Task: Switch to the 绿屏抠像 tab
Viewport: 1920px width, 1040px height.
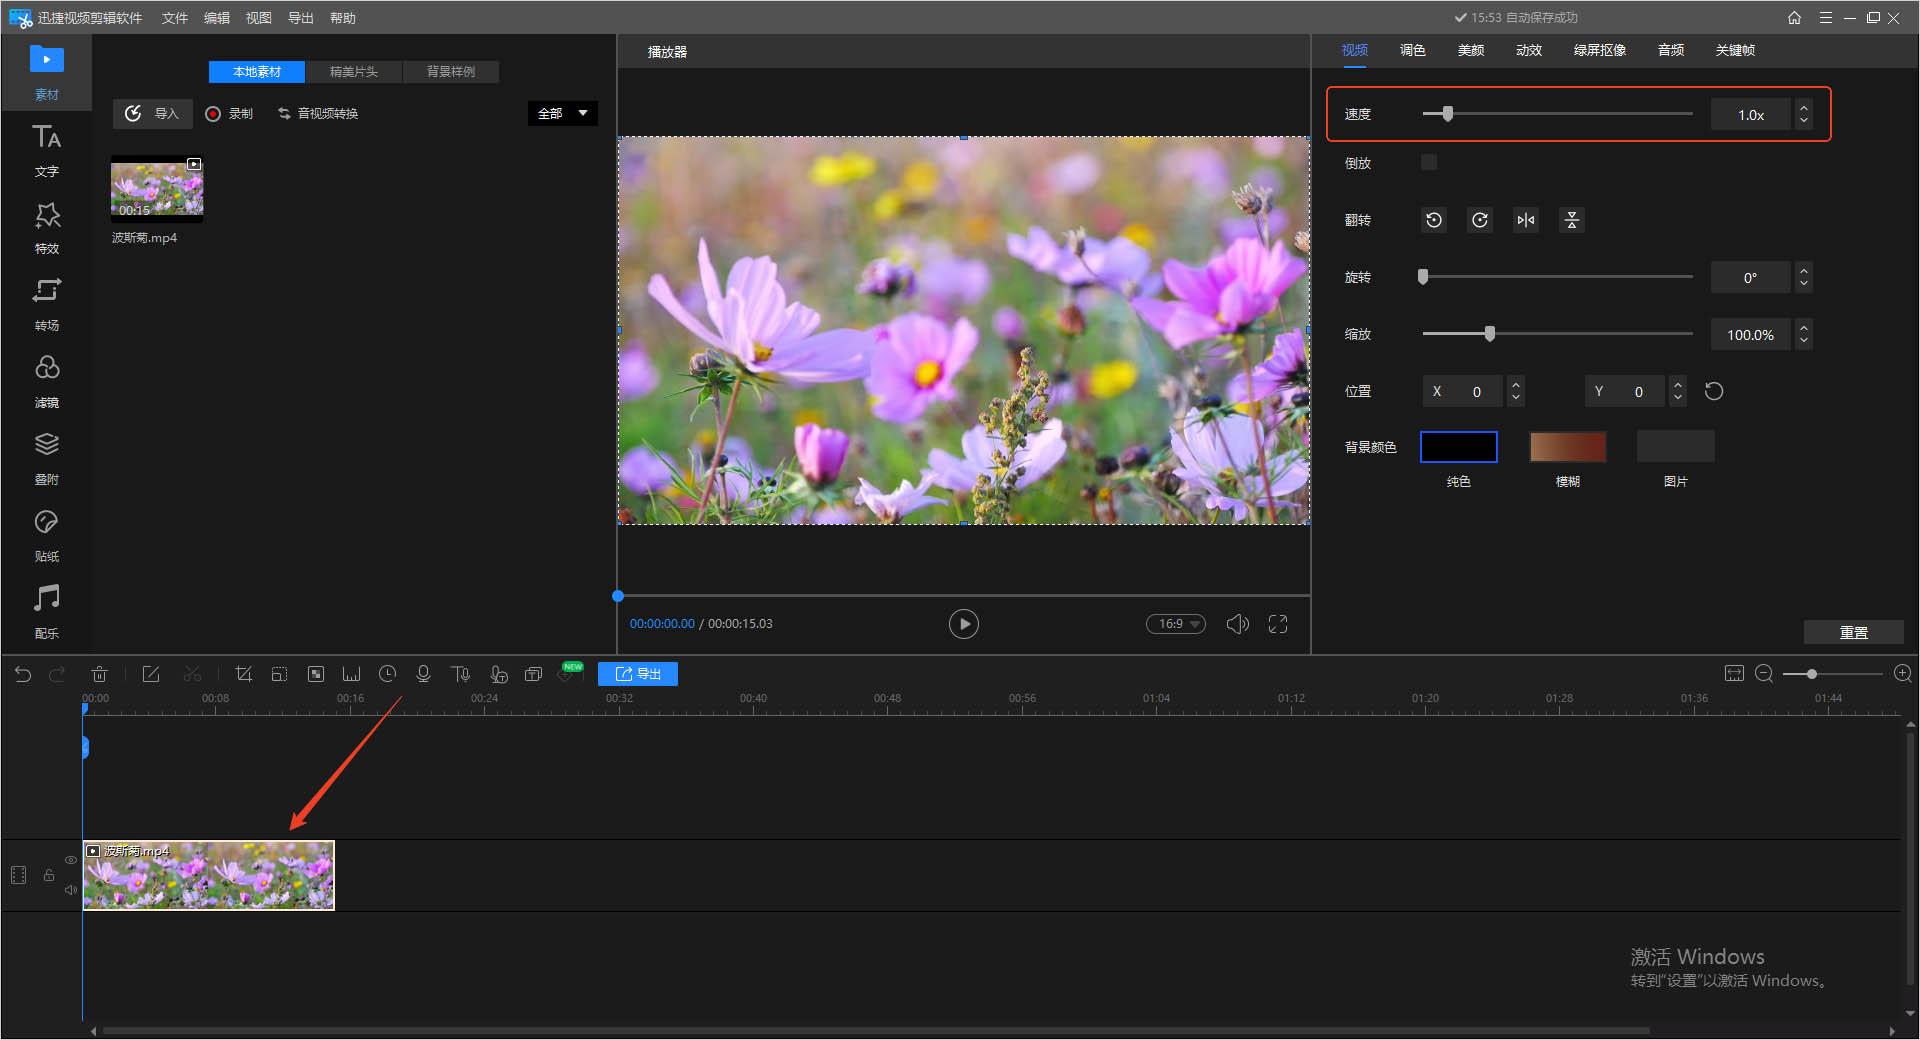Action: point(1600,50)
